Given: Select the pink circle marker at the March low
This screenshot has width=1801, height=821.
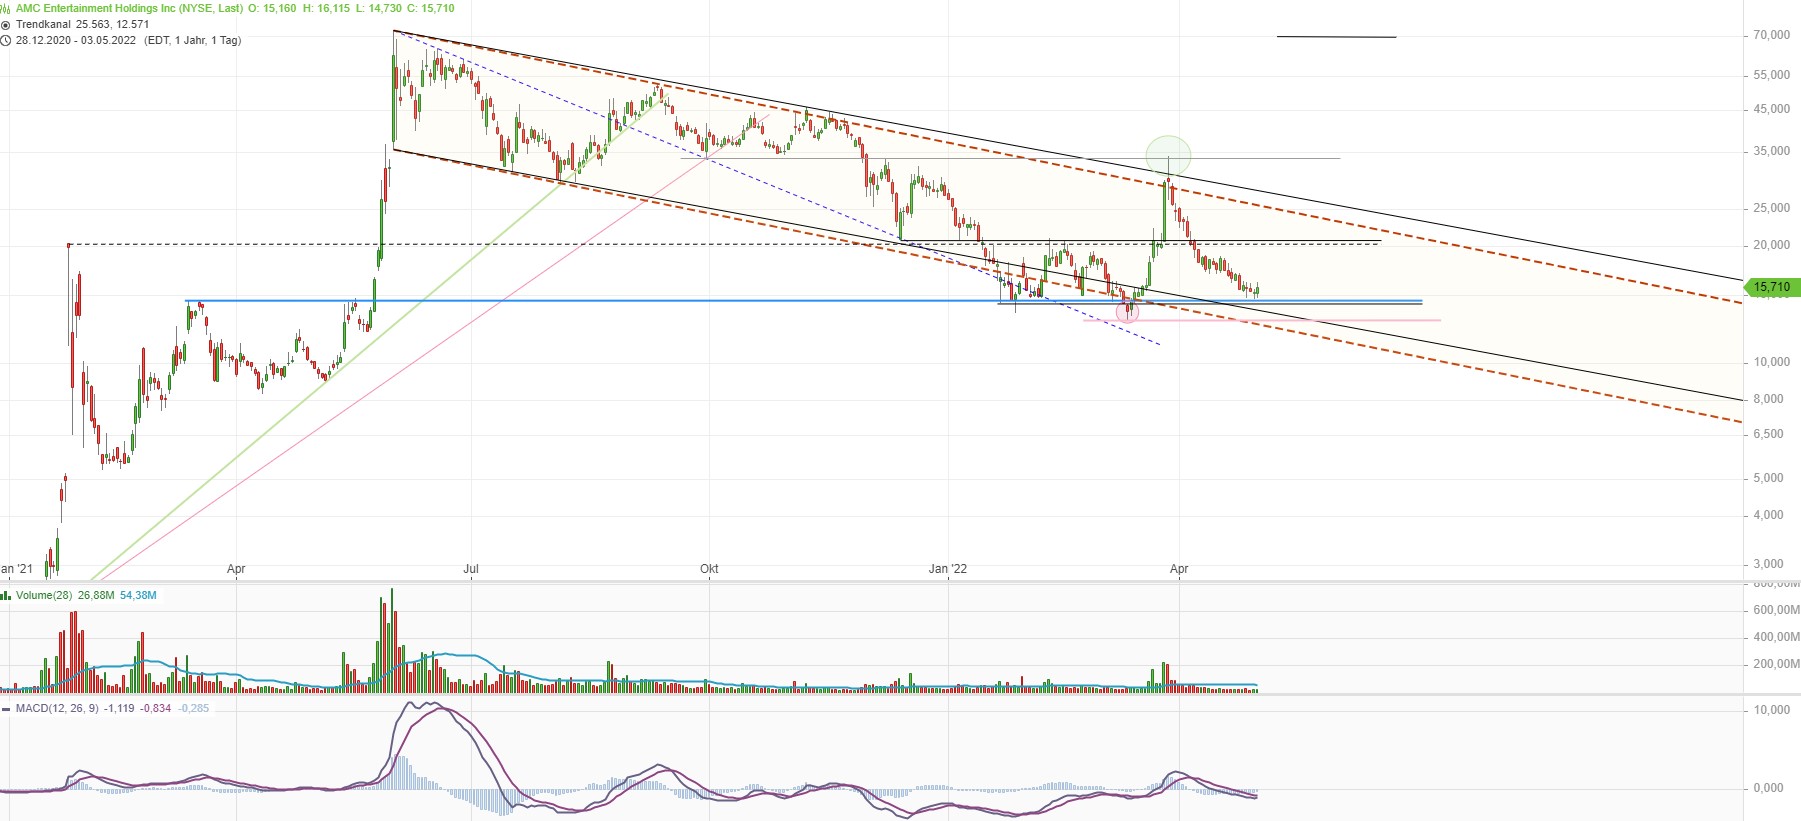Looking at the screenshot, I should 1127,311.
